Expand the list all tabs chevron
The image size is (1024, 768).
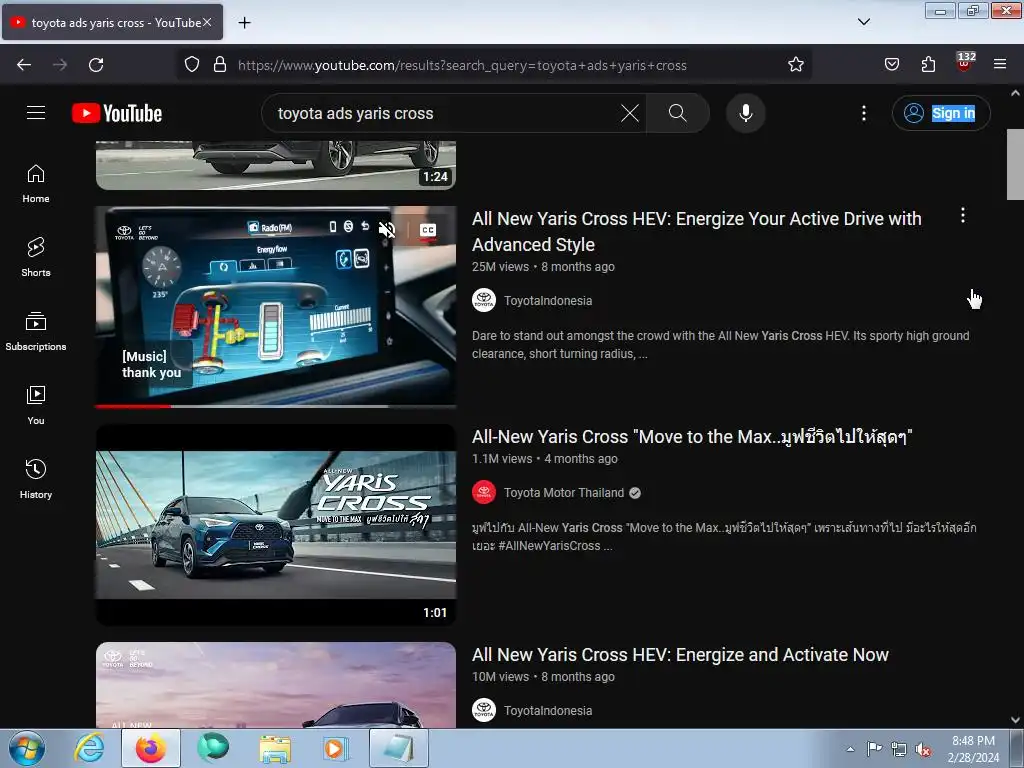click(863, 22)
